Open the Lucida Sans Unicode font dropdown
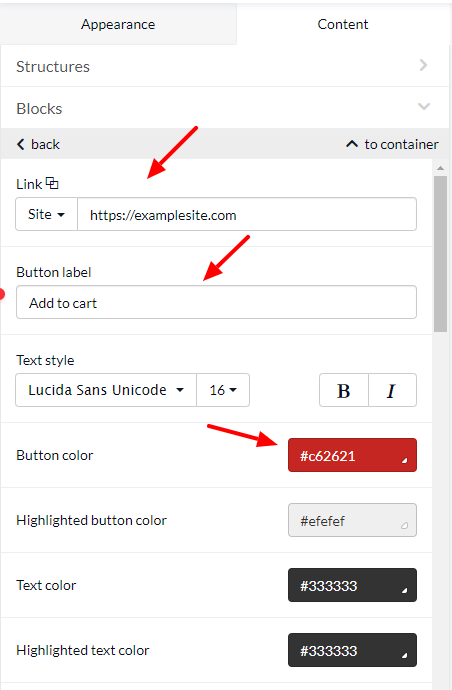Image resolution: width=452 pixels, height=690 pixels. click(x=106, y=390)
